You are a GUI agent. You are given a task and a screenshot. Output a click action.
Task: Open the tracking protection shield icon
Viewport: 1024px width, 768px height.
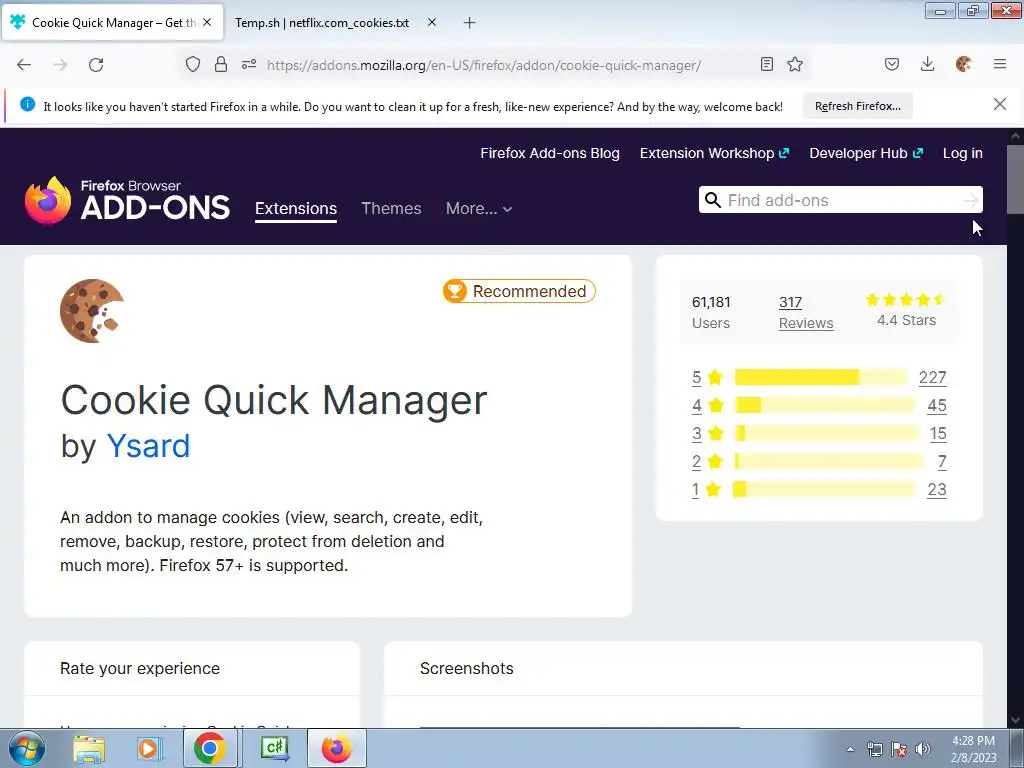pyautogui.click(x=193, y=64)
